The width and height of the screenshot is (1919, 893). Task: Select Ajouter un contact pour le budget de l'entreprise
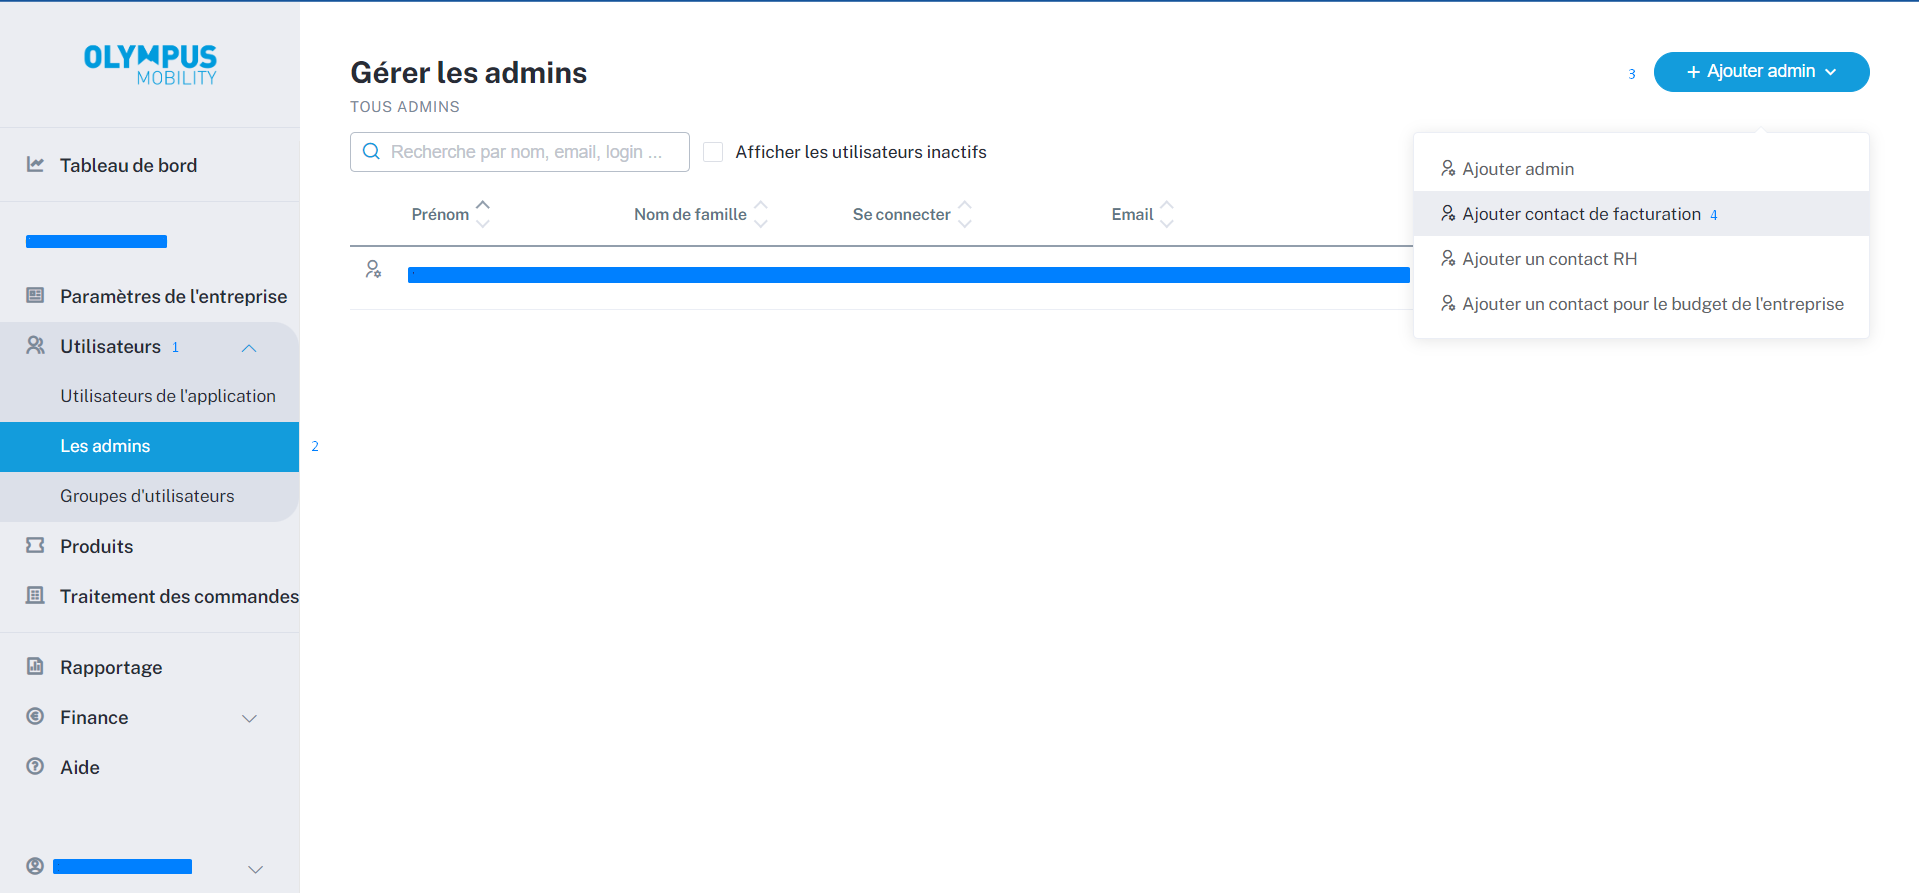pos(1641,303)
